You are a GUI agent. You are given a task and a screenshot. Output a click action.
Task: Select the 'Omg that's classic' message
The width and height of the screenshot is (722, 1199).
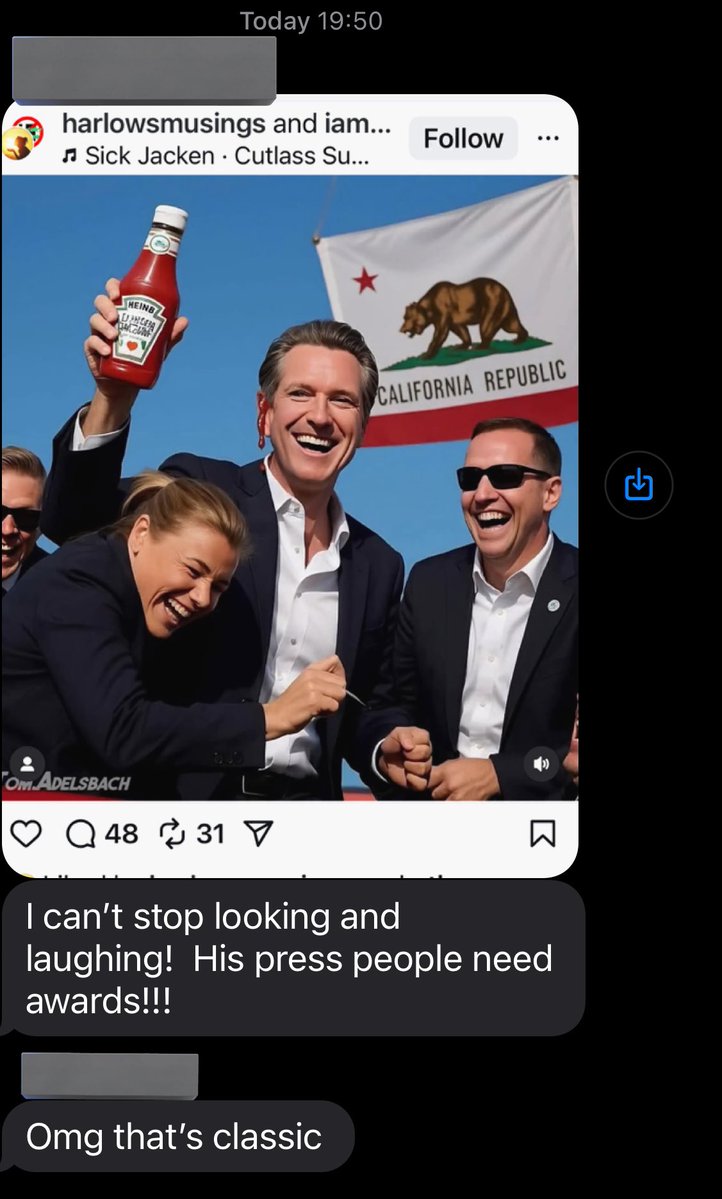[178, 1136]
